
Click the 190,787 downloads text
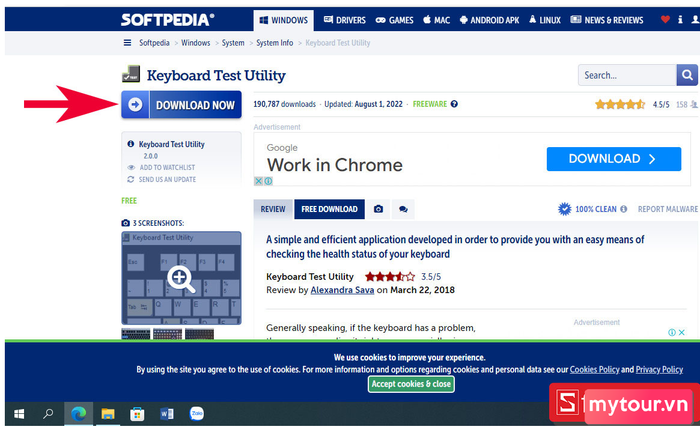284,104
